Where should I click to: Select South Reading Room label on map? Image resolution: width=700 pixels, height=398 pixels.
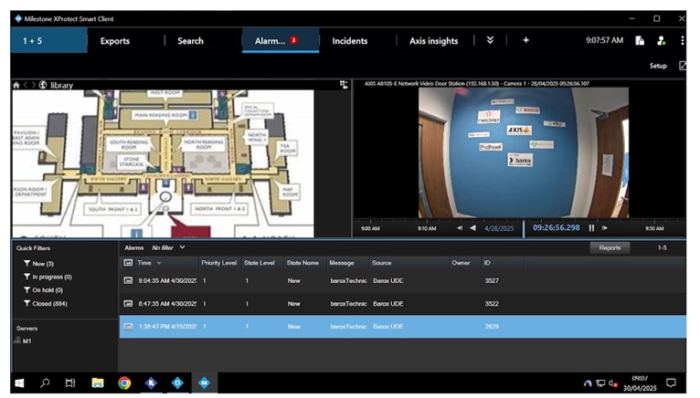click(129, 144)
